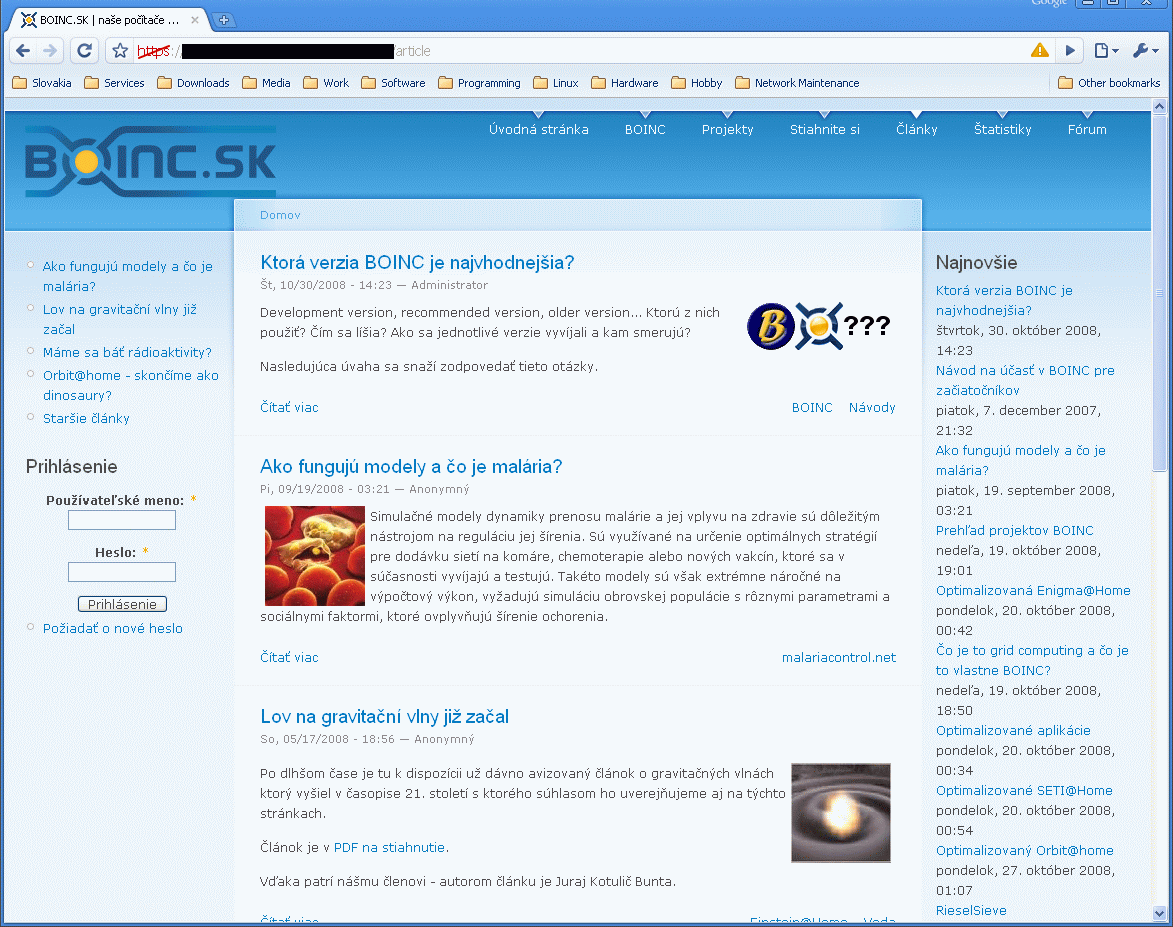Viewport: 1173px width, 927px height.
Task: Click the BOINC.SK site logo
Action: (x=150, y=162)
